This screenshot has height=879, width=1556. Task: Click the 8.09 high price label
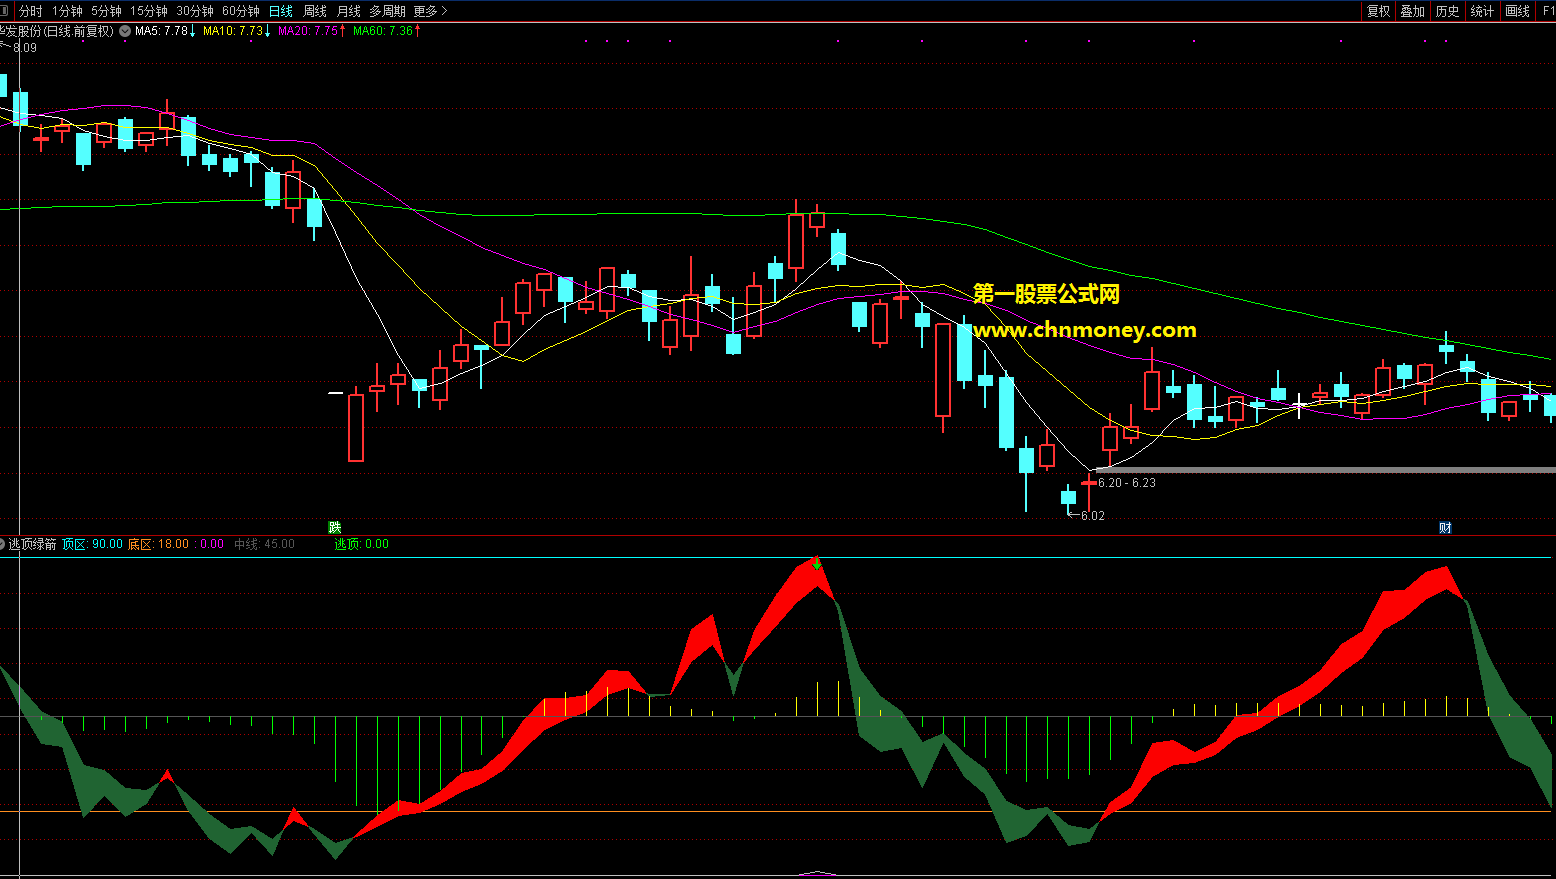pos(24,48)
